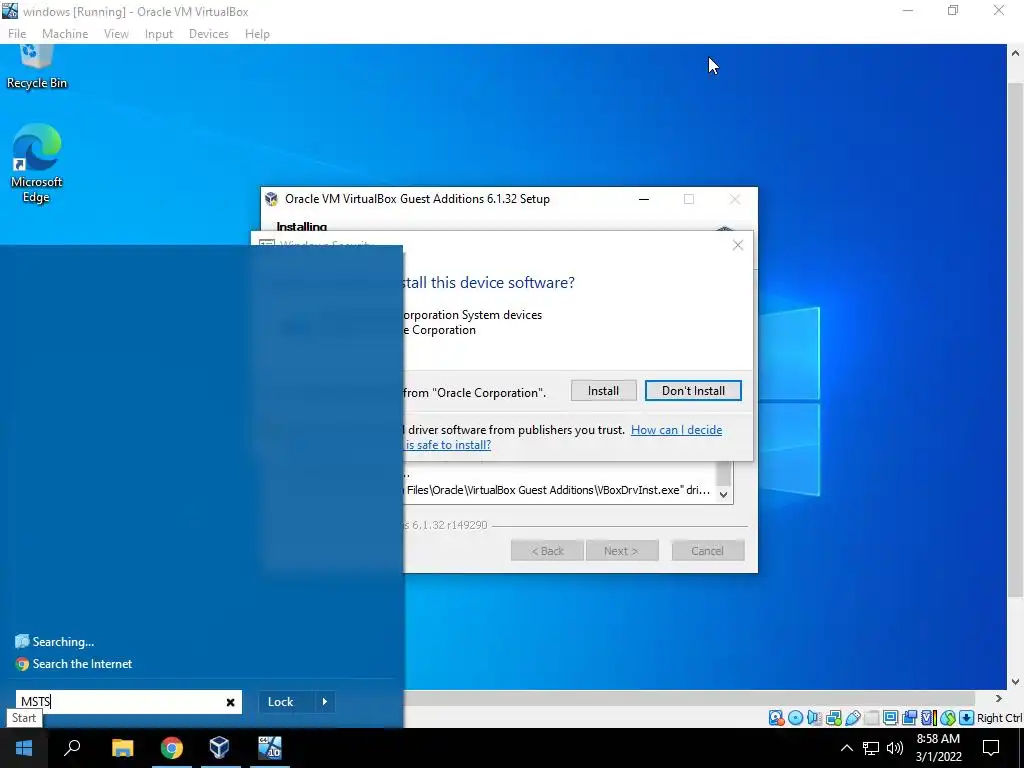
Task: Open the volume speaker tray icon
Action: [x=895, y=748]
